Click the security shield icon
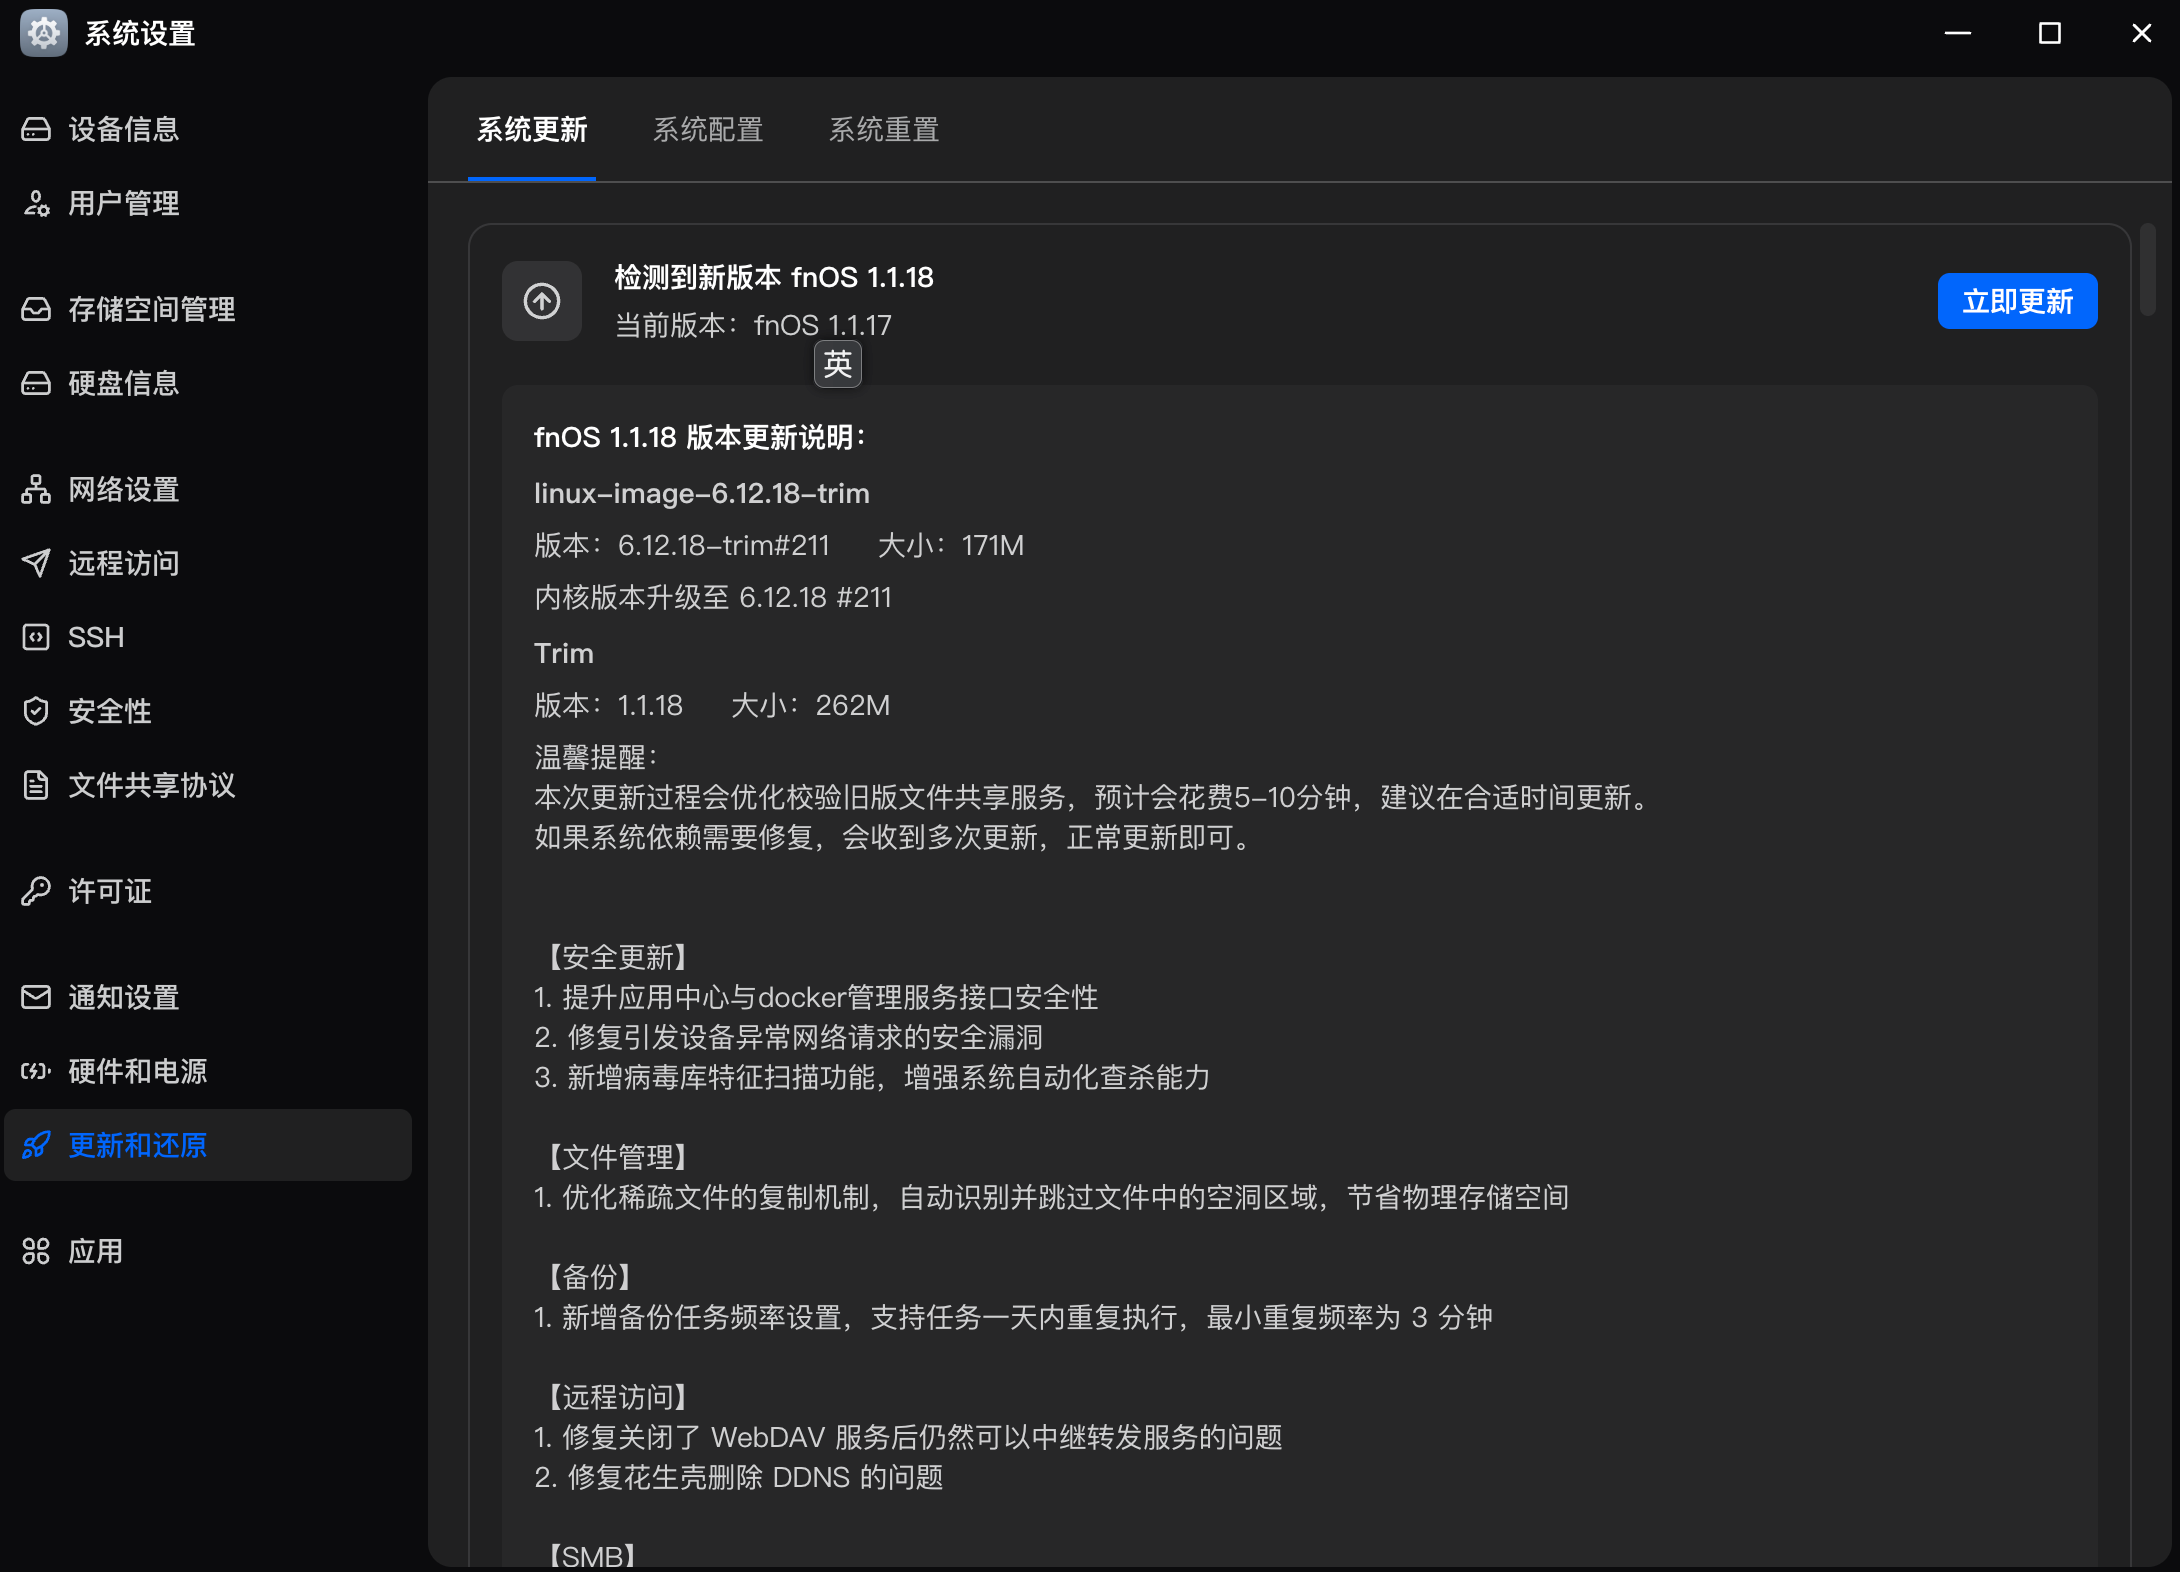This screenshot has width=2180, height=1572. pyautogui.click(x=36, y=711)
